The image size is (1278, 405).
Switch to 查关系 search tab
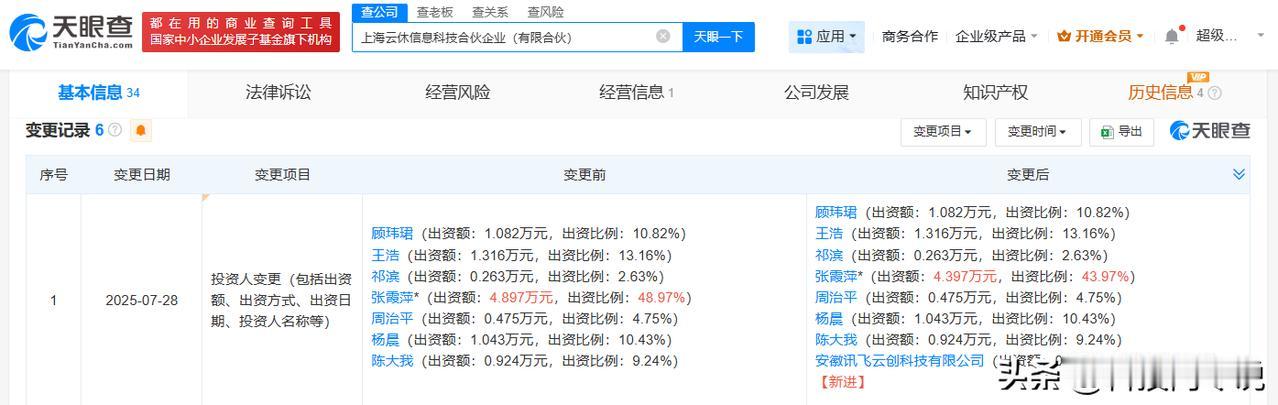[x=490, y=12]
